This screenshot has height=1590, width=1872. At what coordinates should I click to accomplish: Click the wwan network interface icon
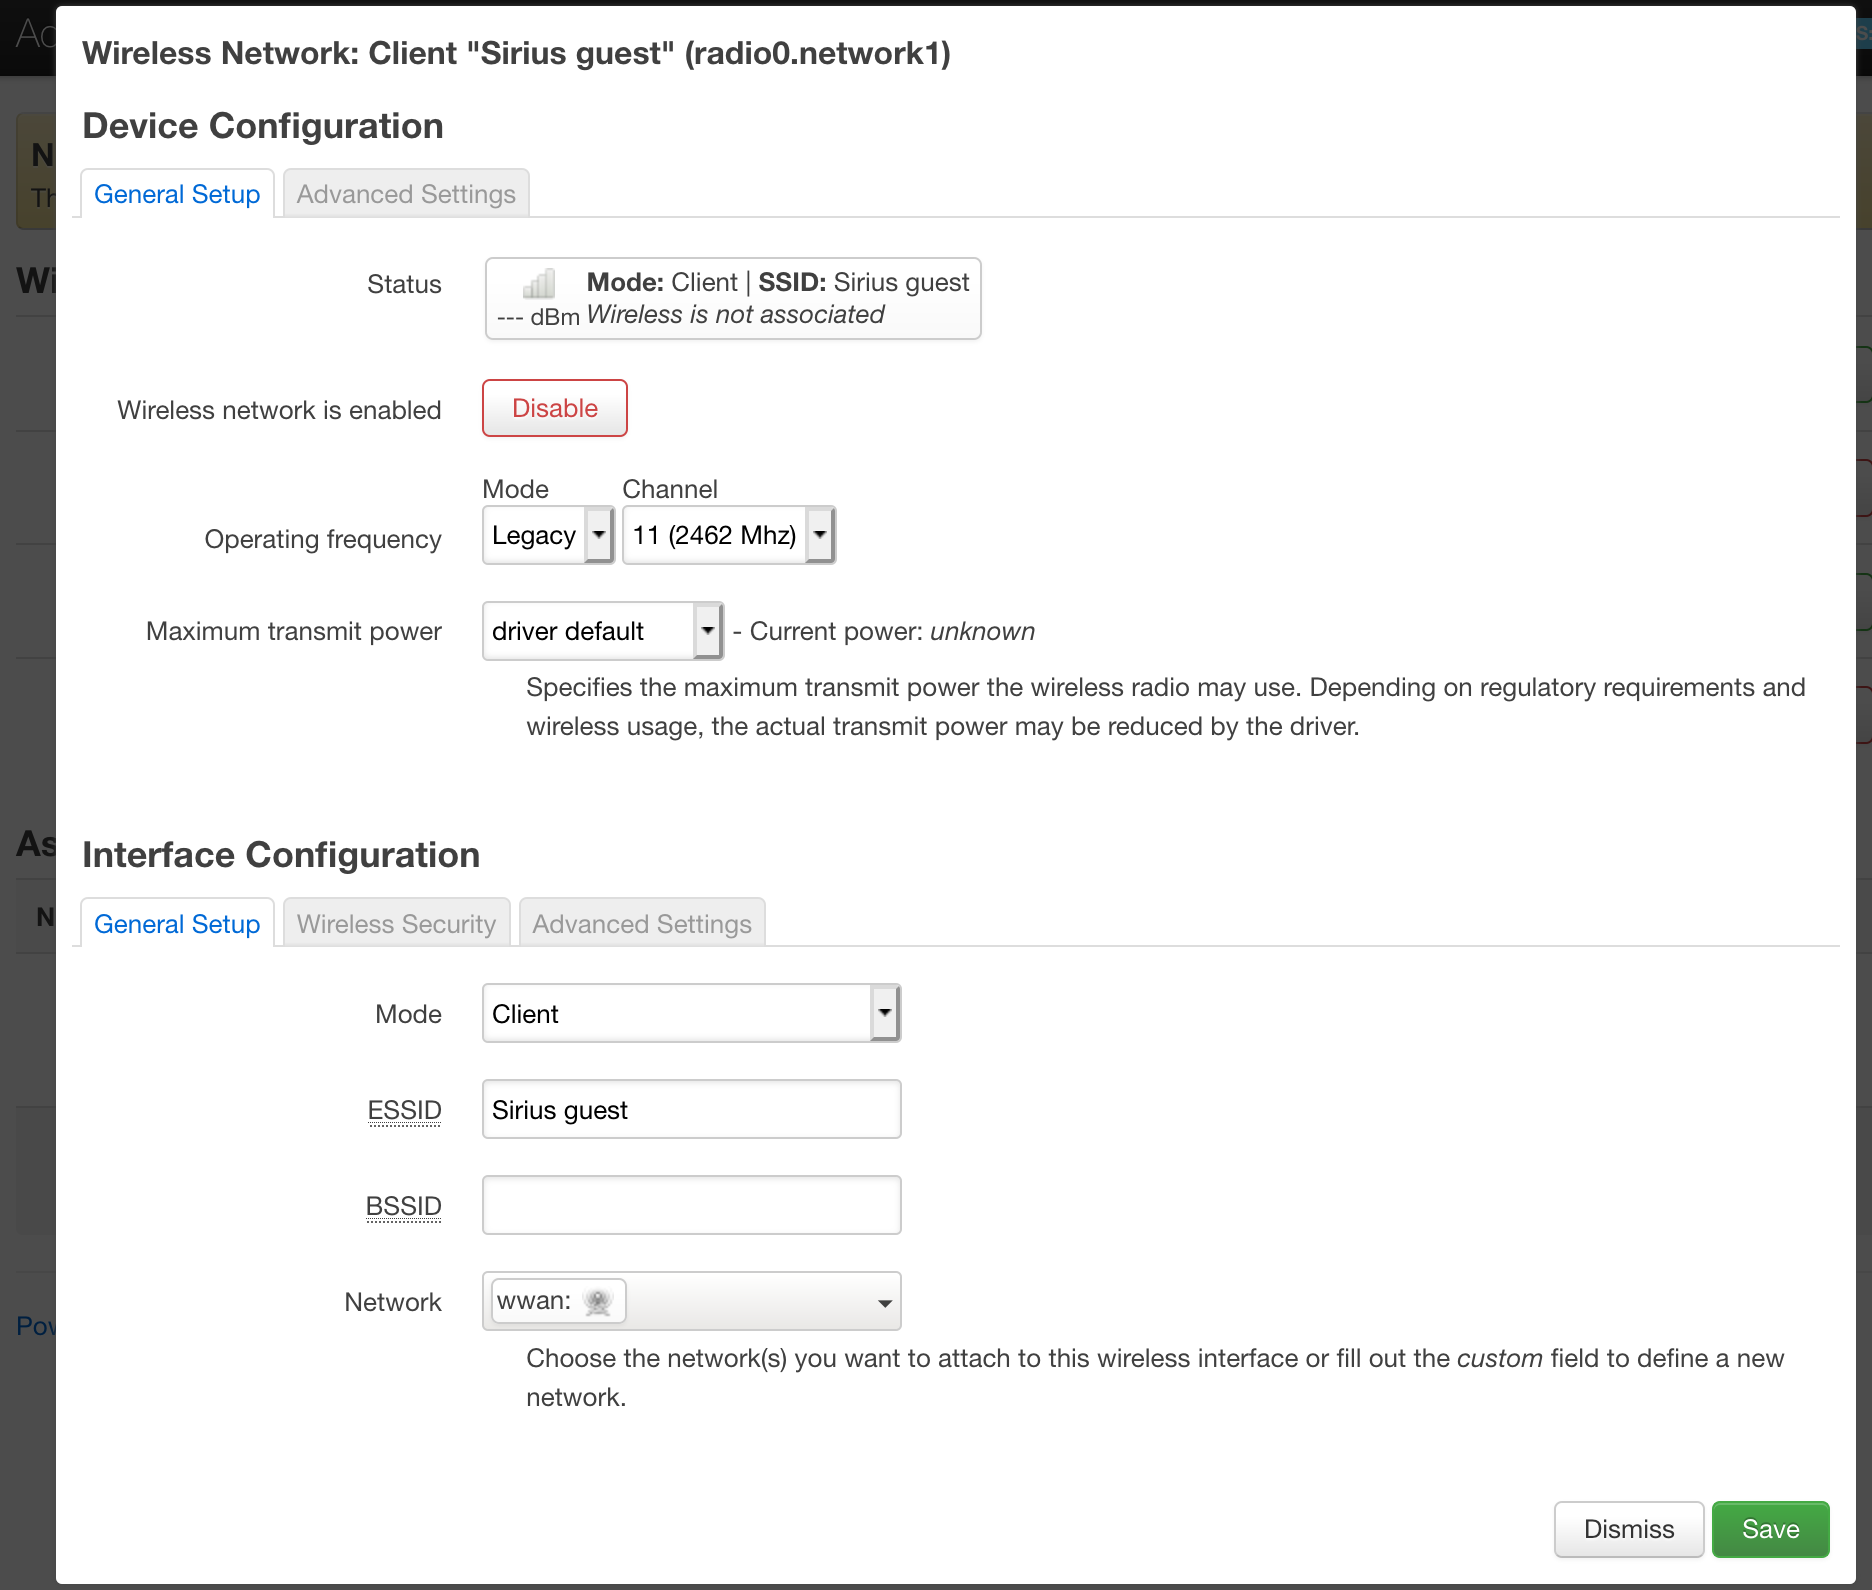[x=598, y=1301]
